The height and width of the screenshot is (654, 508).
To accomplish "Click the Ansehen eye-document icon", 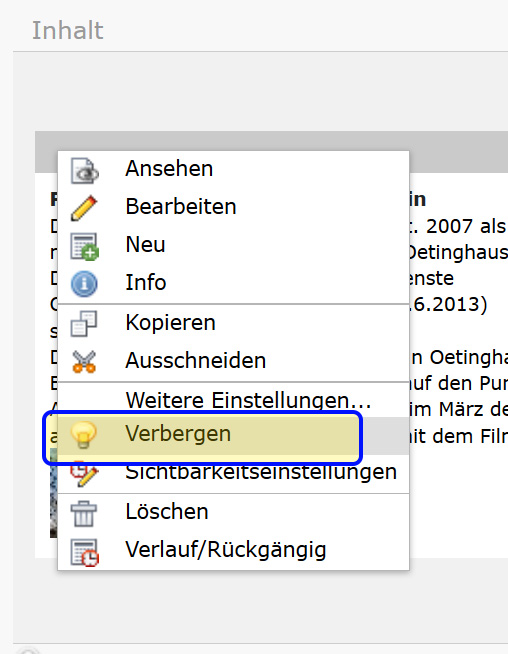I will tap(85, 171).
